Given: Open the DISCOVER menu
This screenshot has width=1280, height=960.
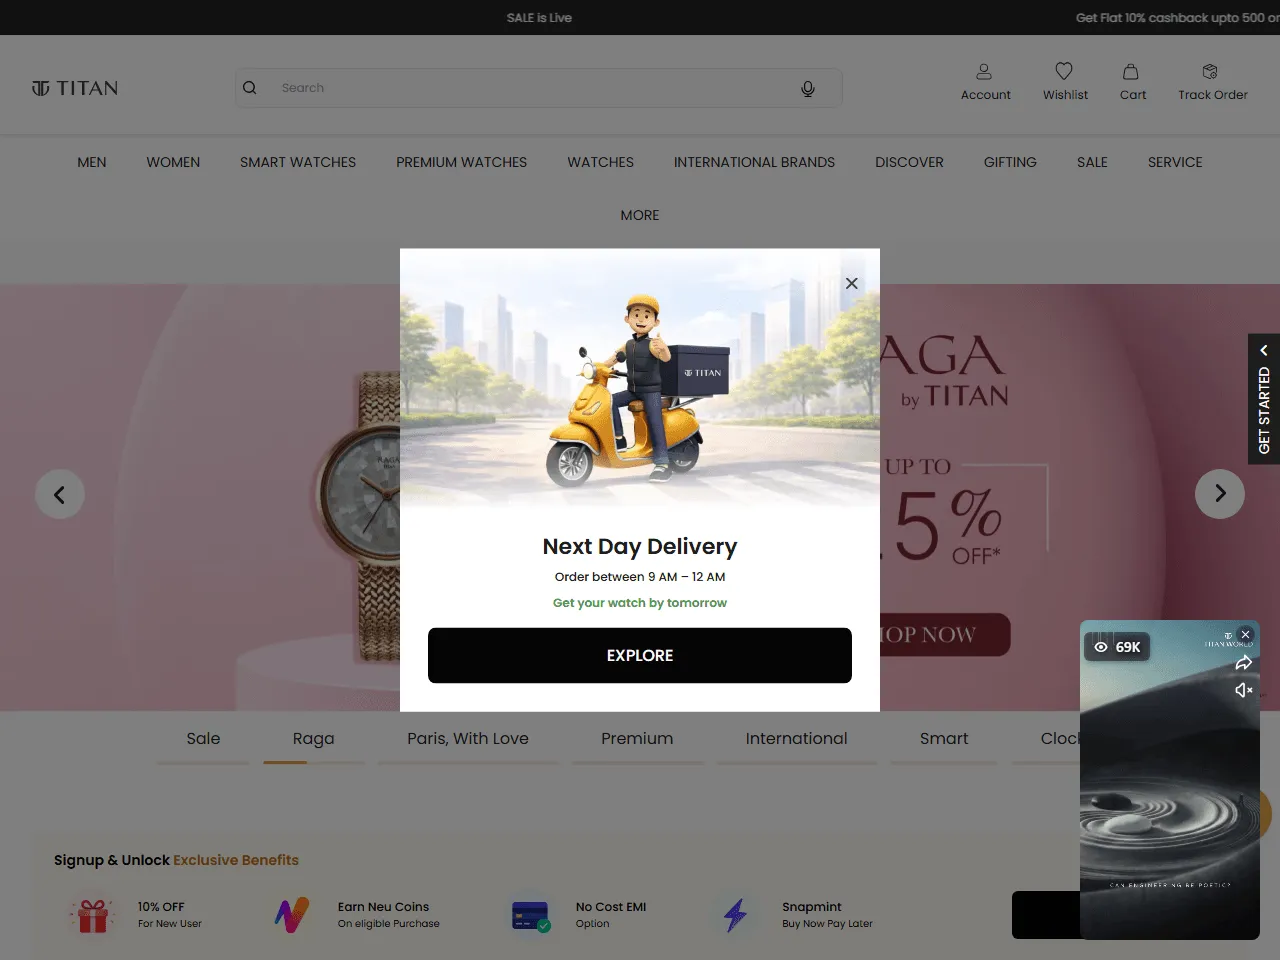Looking at the screenshot, I should point(909,162).
